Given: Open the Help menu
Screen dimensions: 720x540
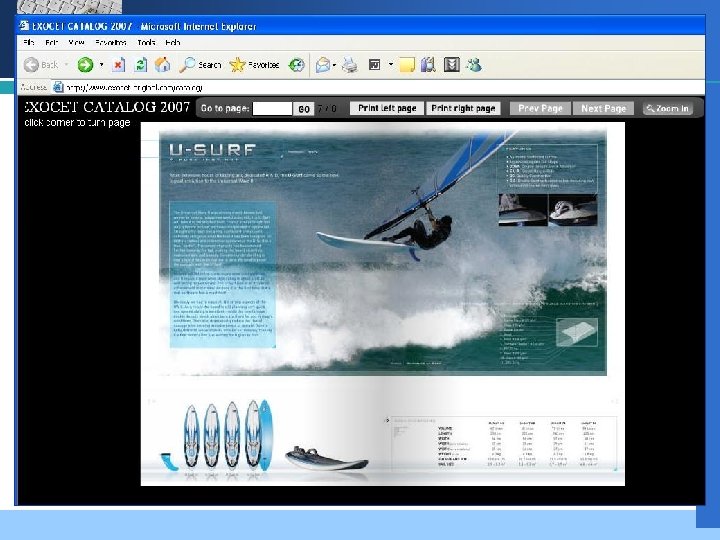Looking at the screenshot, I should click(x=173, y=43).
